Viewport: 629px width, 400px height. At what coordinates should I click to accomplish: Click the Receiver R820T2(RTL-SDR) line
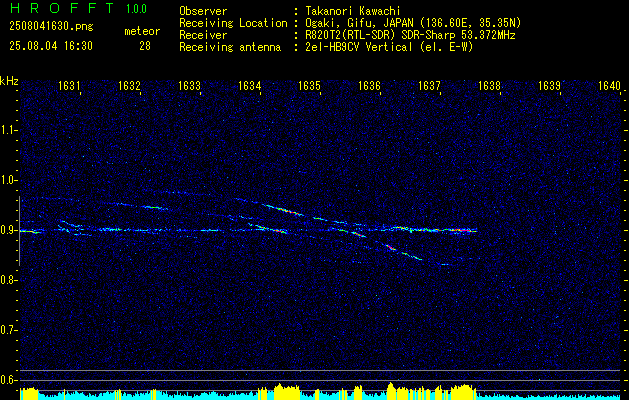coord(347,35)
